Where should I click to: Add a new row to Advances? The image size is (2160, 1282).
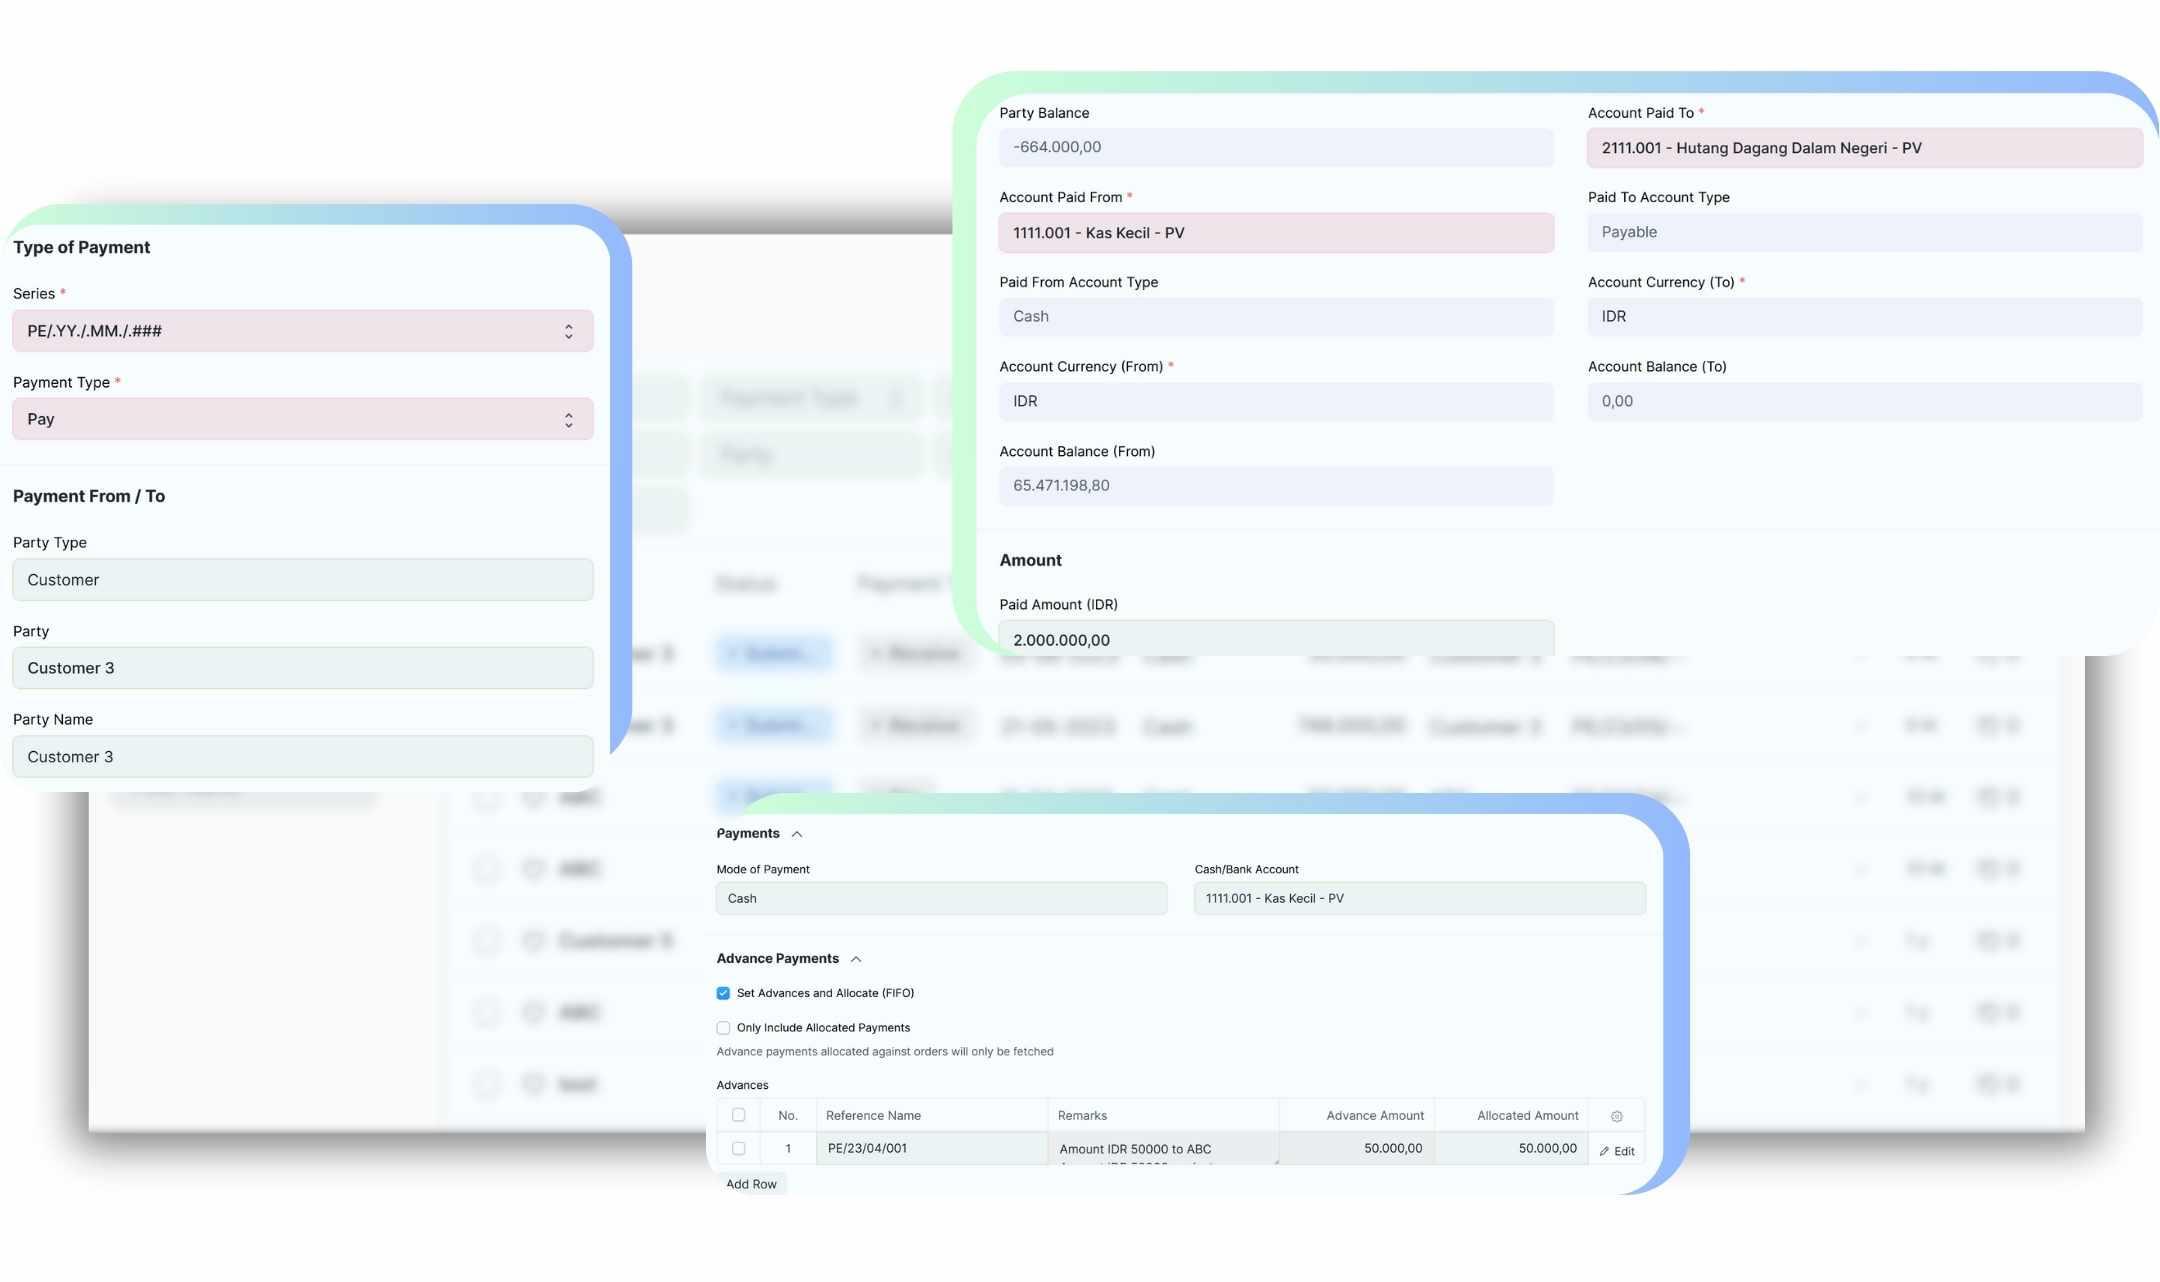pyautogui.click(x=751, y=1184)
